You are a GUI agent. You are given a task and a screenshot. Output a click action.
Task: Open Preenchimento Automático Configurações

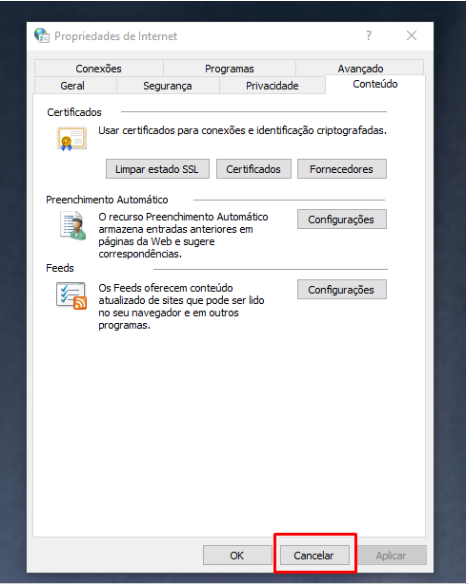[341, 219]
